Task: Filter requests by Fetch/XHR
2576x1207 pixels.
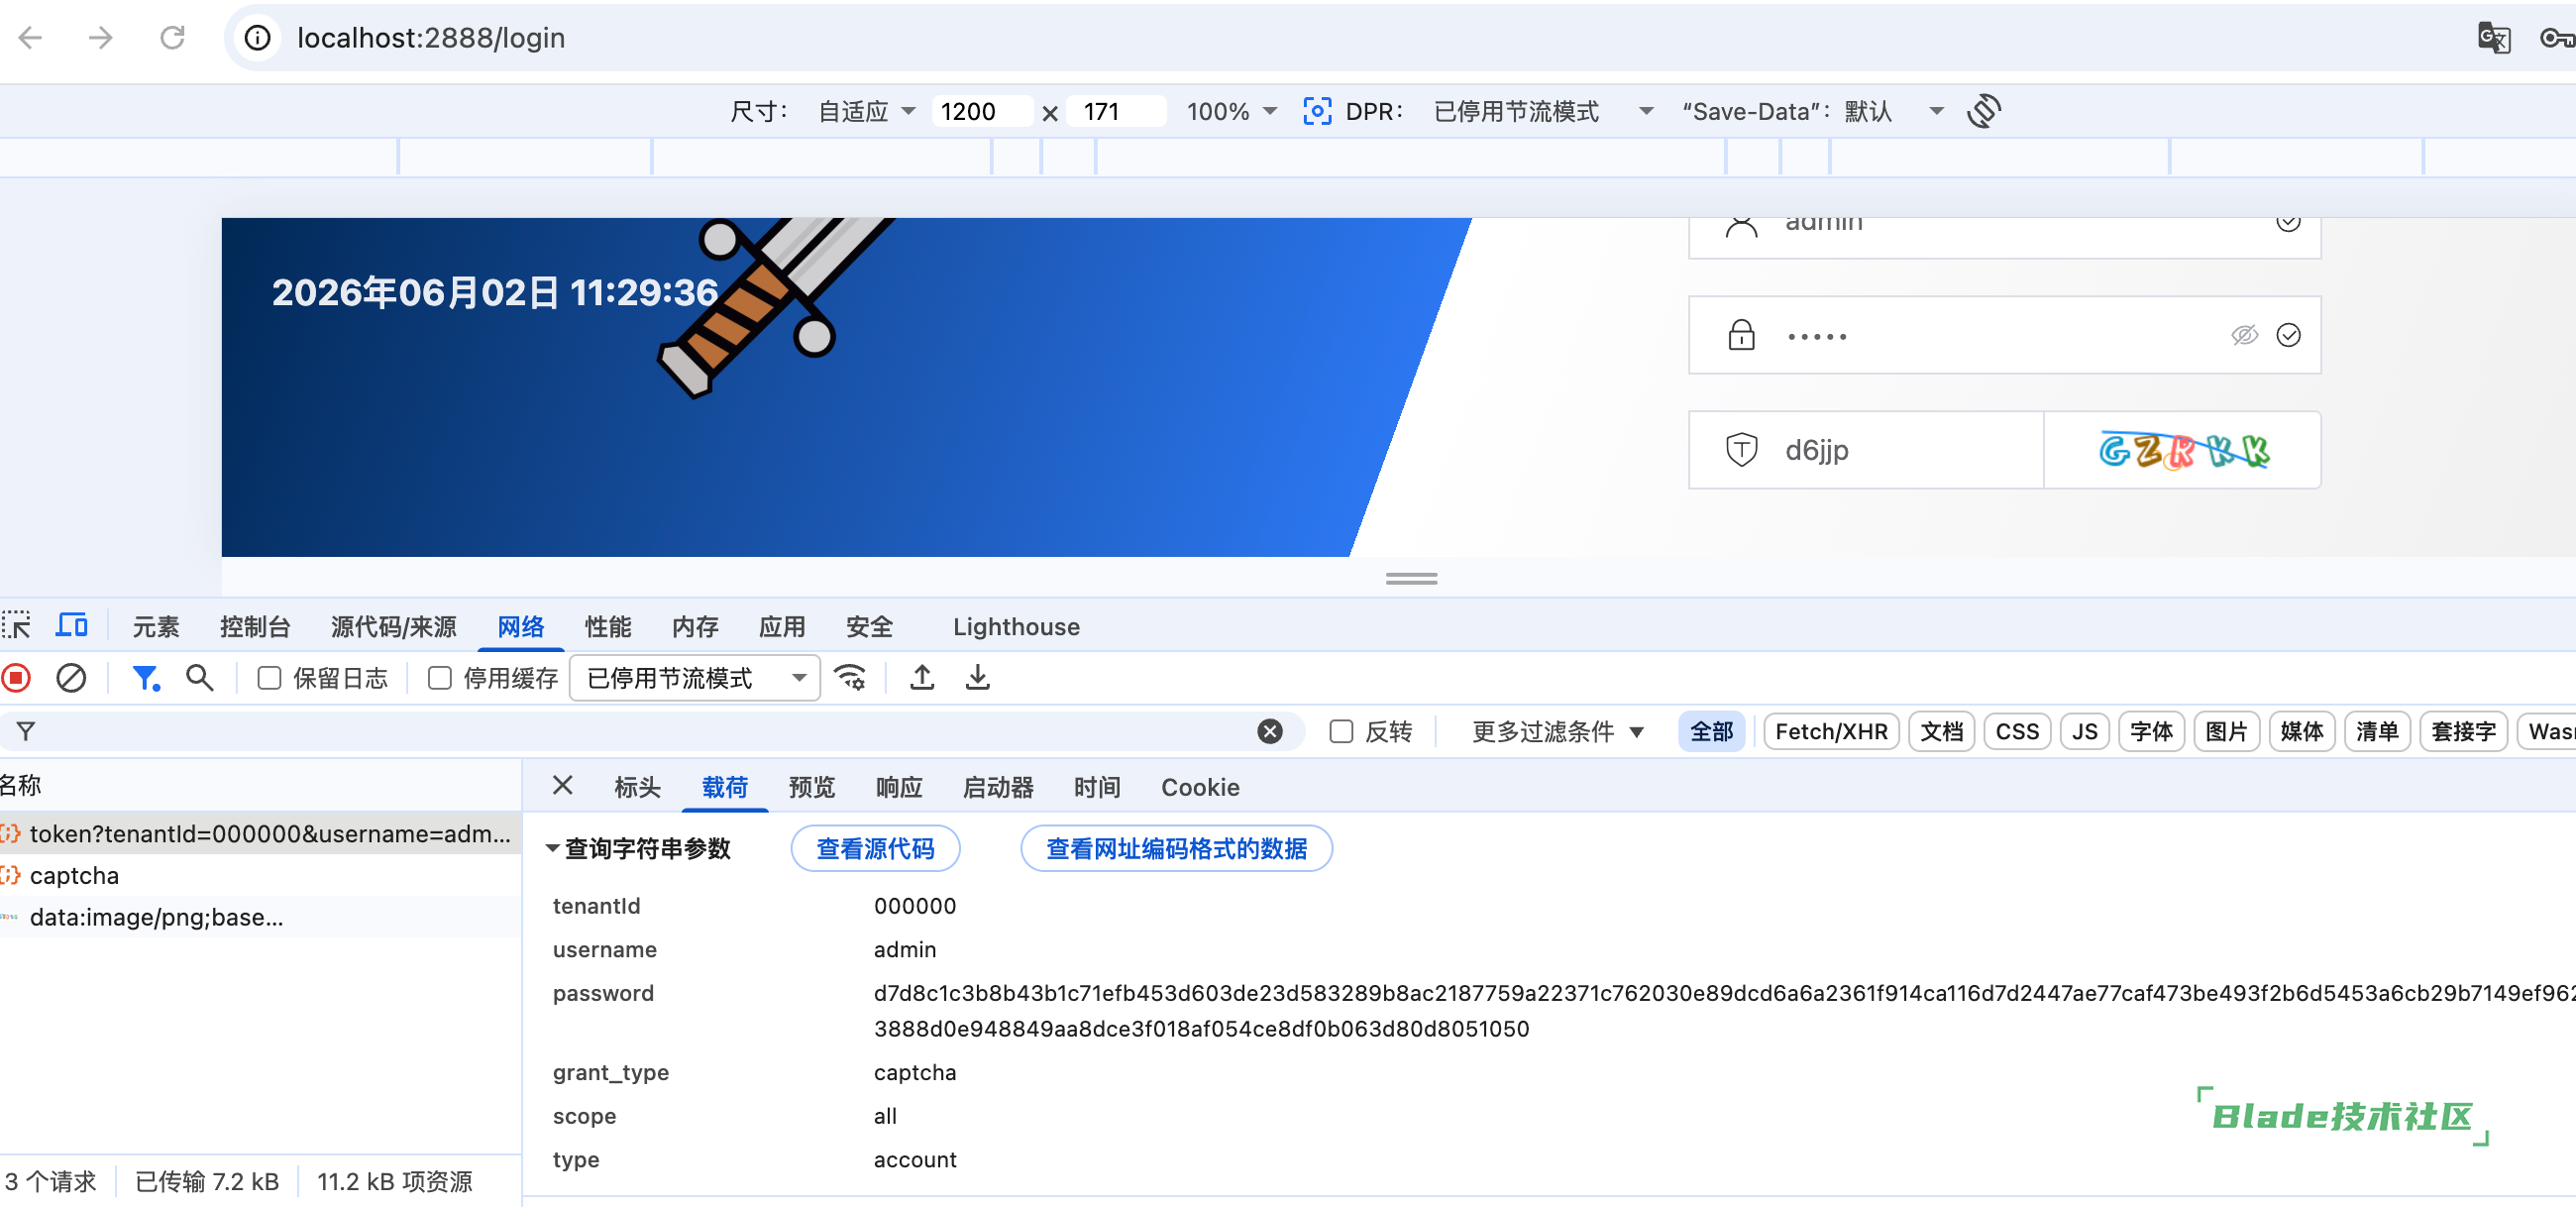Action: tap(1831, 732)
